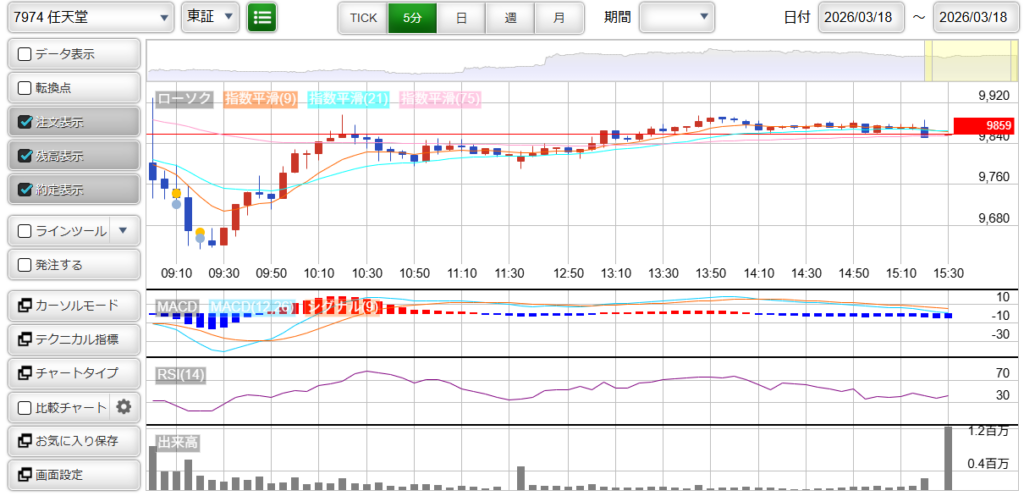Open the 東証 exchange dropdown

click(210, 17)
